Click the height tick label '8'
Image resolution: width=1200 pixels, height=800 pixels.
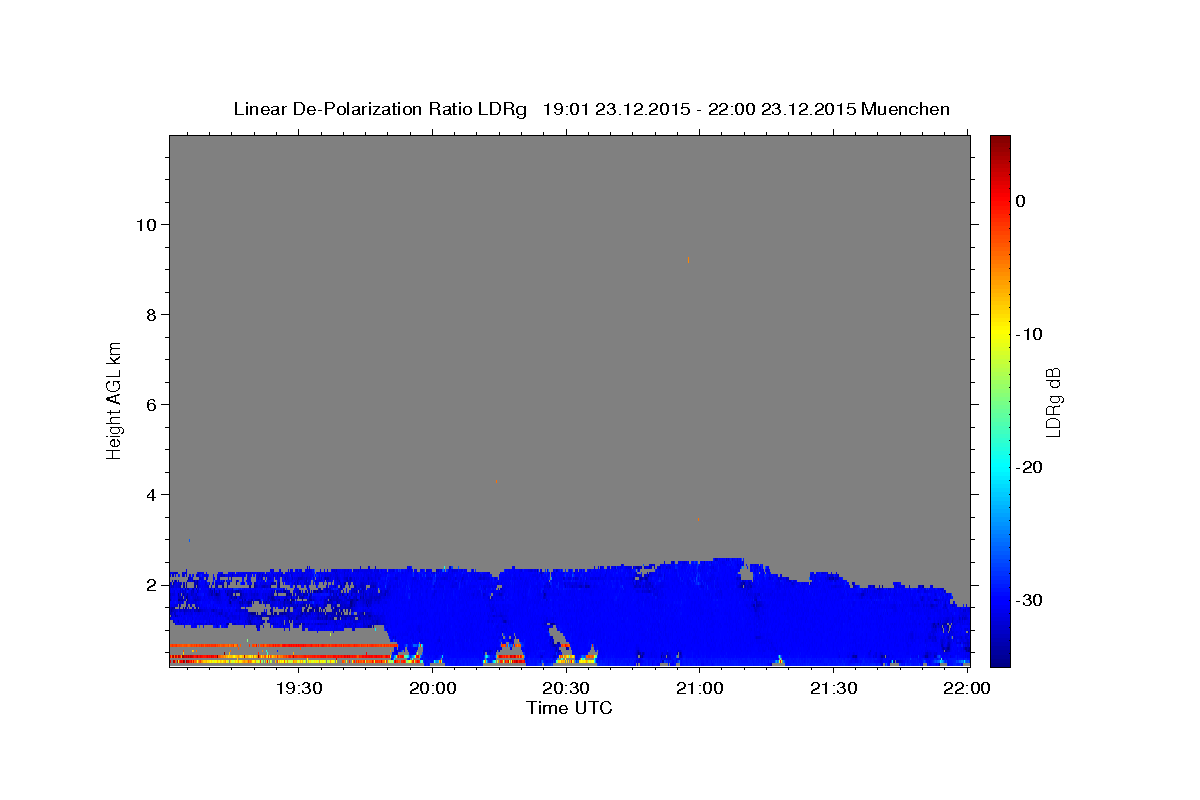coord(149,314)
